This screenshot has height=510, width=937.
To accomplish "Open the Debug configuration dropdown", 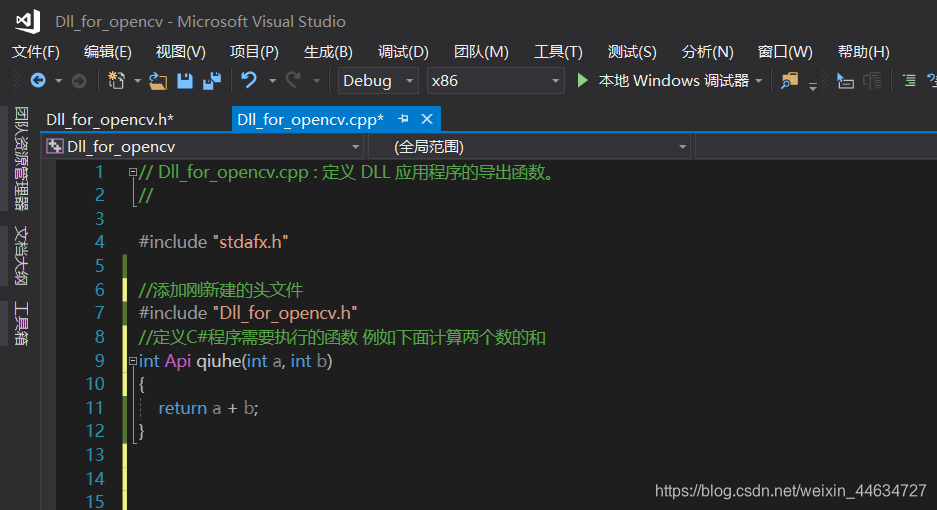I will tap(378, 81).
